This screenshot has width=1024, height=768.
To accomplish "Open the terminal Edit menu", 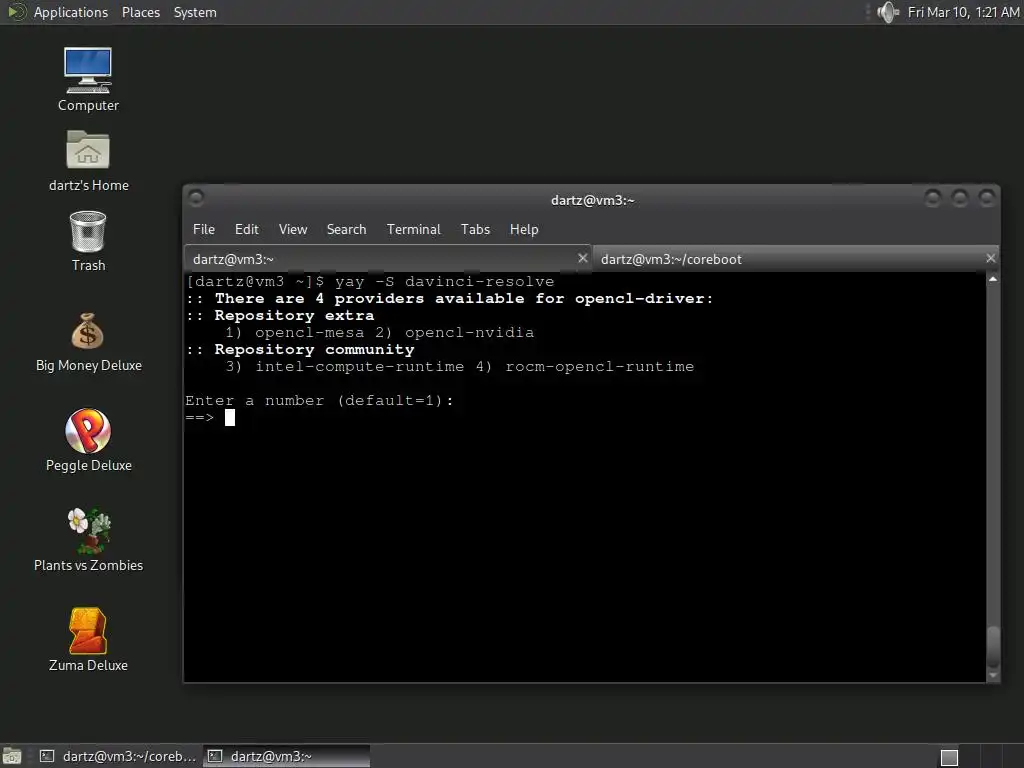I will coord(247,229).
